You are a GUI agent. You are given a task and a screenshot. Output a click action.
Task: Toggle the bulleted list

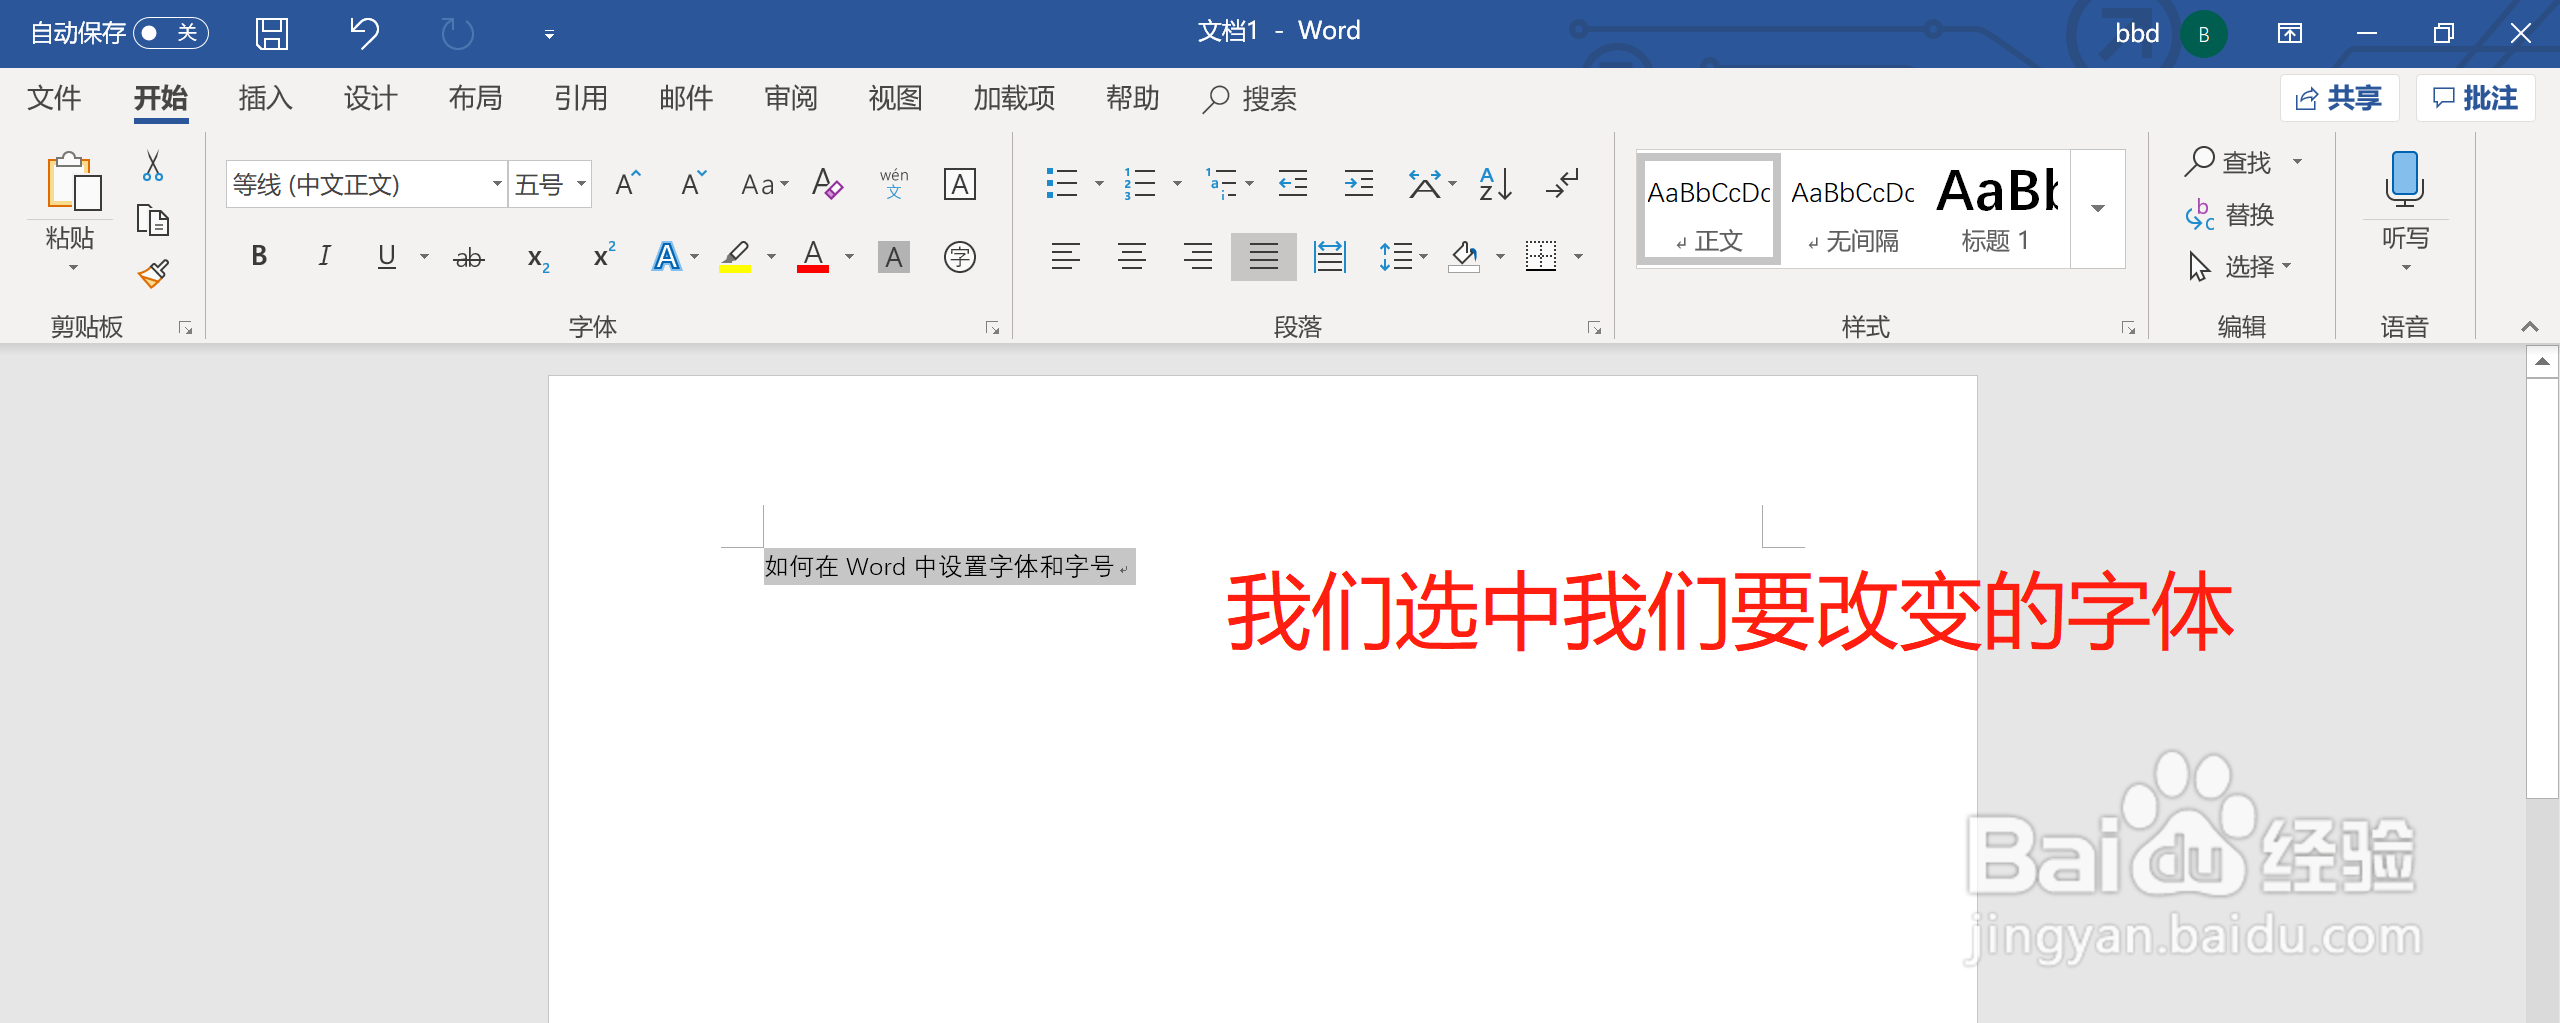click(1062, 183)
